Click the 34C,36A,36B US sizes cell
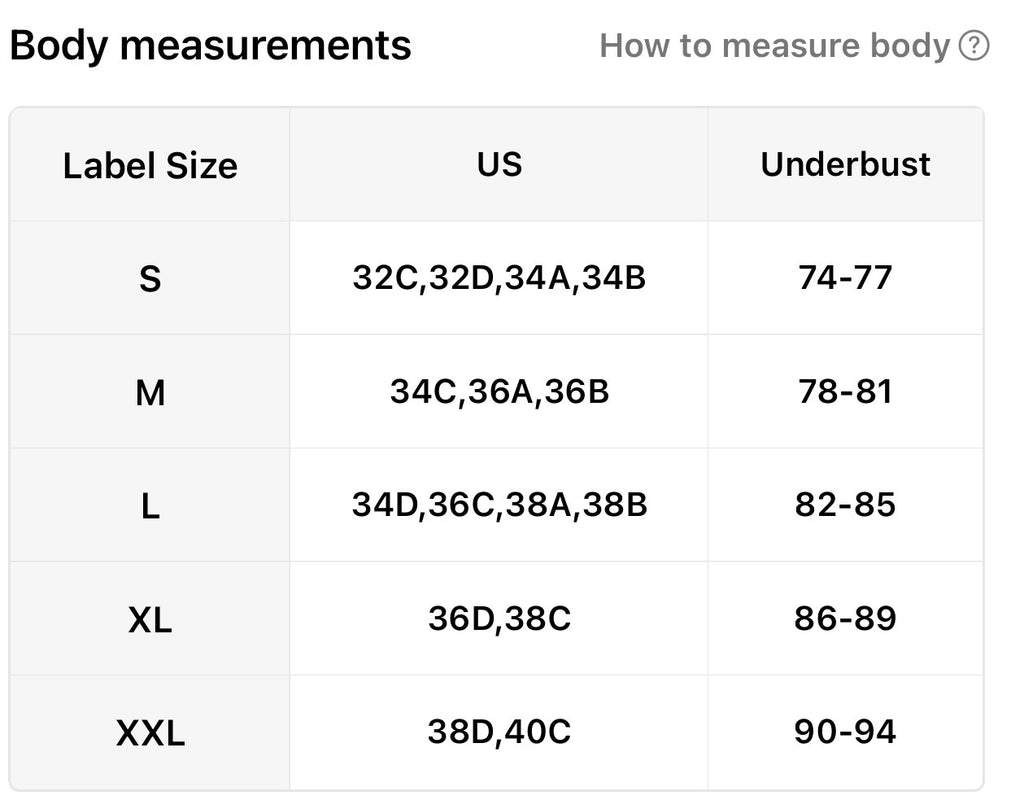 pyautogui.click(x=499, y=391)
